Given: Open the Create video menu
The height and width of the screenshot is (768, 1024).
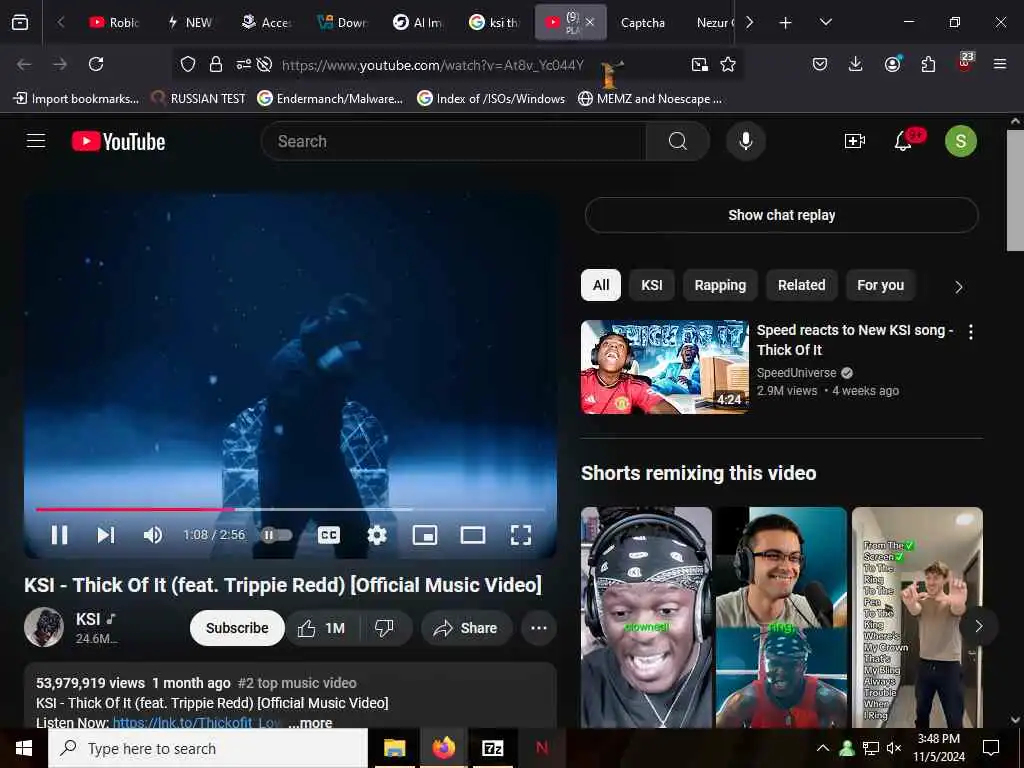Looking at the screenshot, I should coord(855,141).
